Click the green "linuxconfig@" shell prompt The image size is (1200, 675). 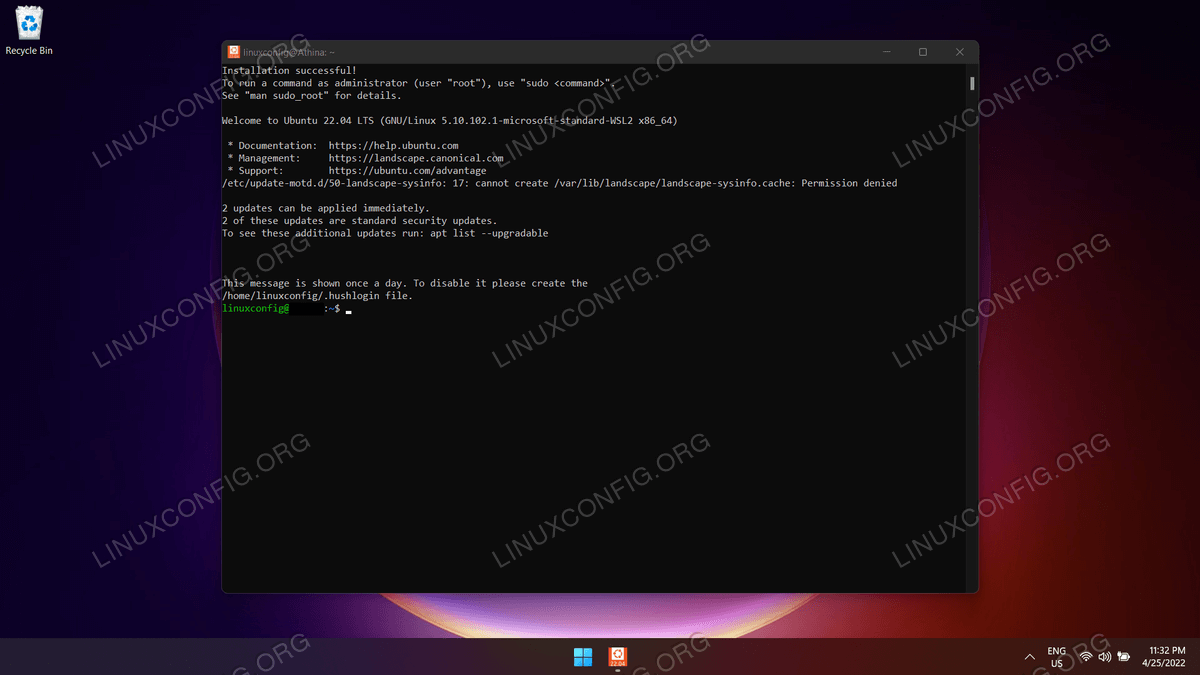click(256, 309)
